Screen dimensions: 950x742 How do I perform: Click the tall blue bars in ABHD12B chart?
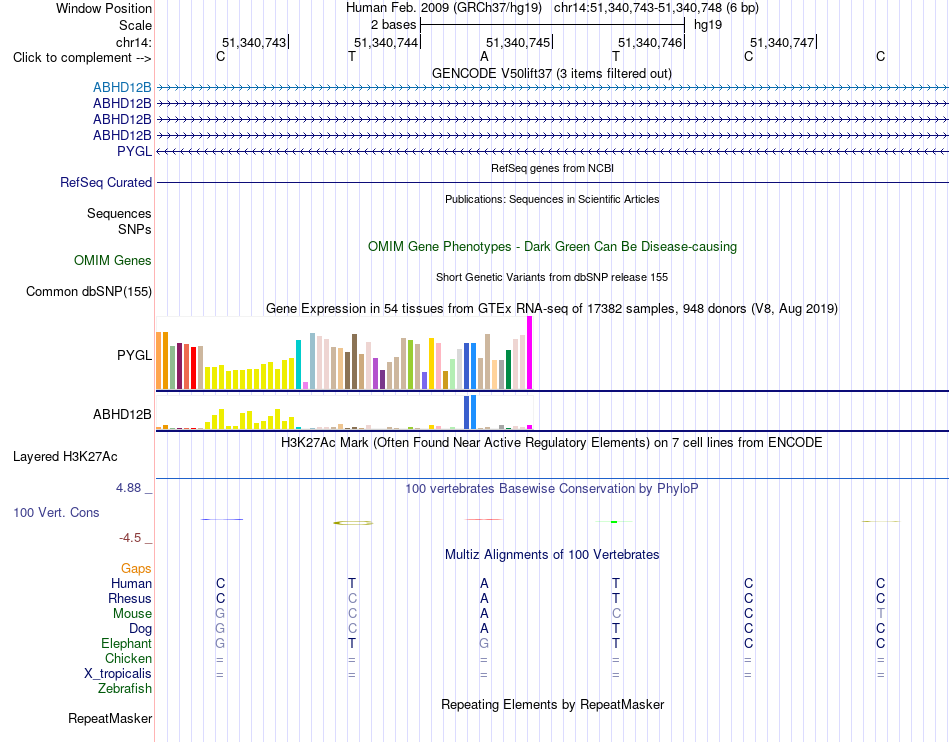[x=470, y=412]
